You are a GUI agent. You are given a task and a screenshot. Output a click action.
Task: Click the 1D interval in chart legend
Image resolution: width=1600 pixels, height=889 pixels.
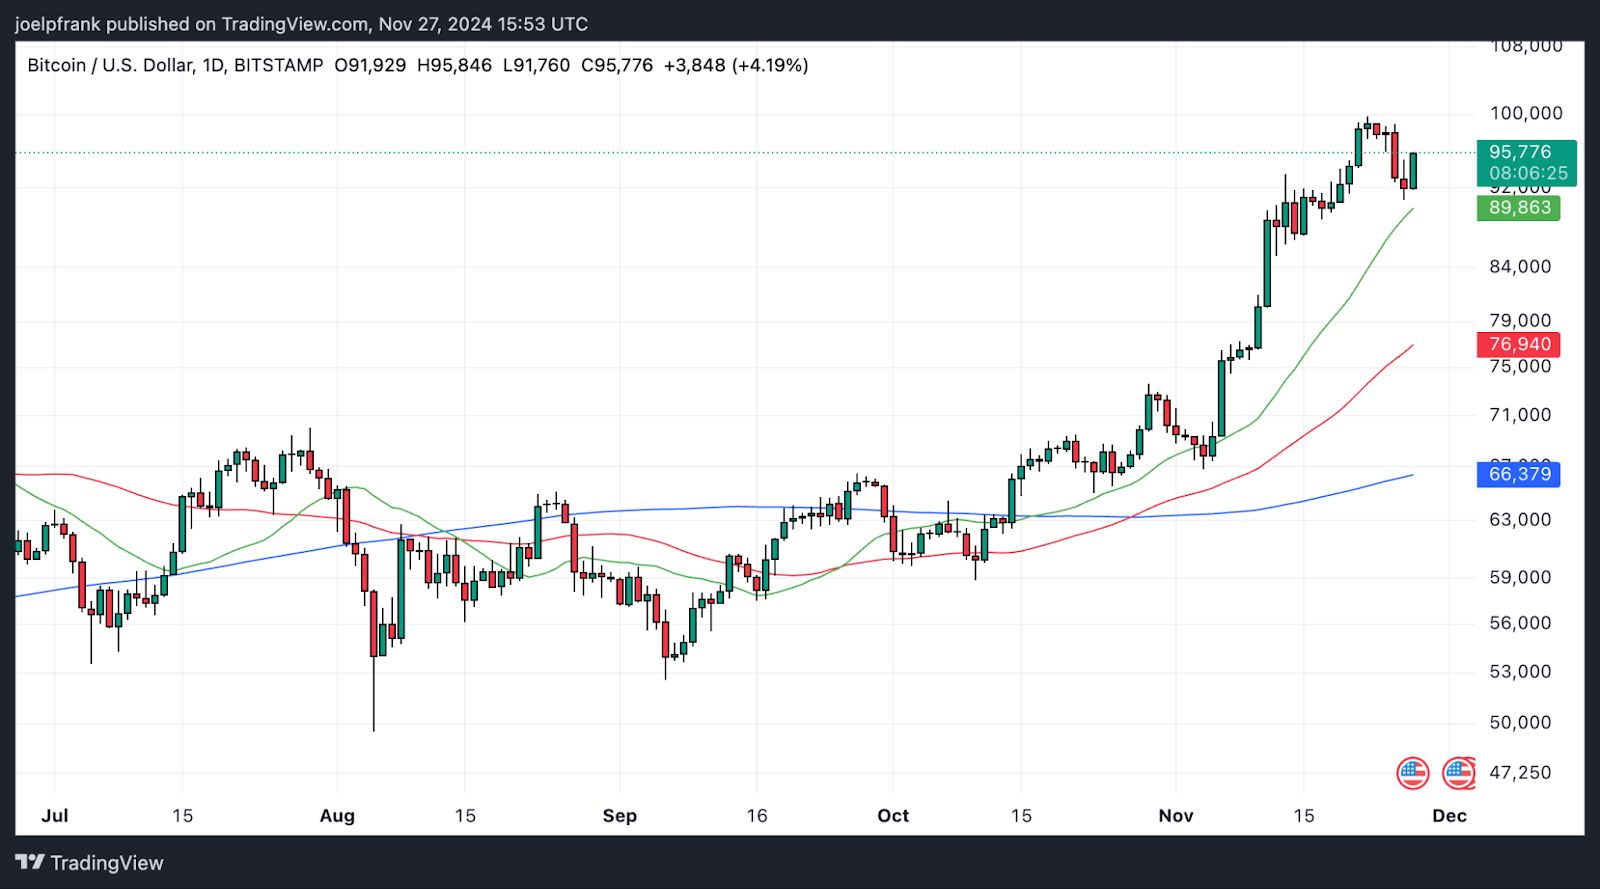tap(213, 65)
